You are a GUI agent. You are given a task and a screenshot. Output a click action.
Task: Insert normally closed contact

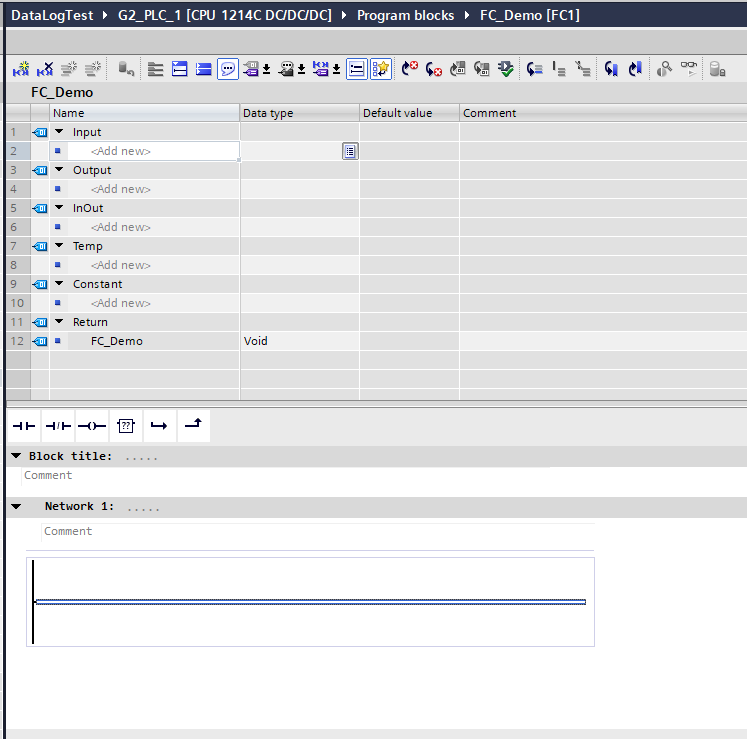58,426
